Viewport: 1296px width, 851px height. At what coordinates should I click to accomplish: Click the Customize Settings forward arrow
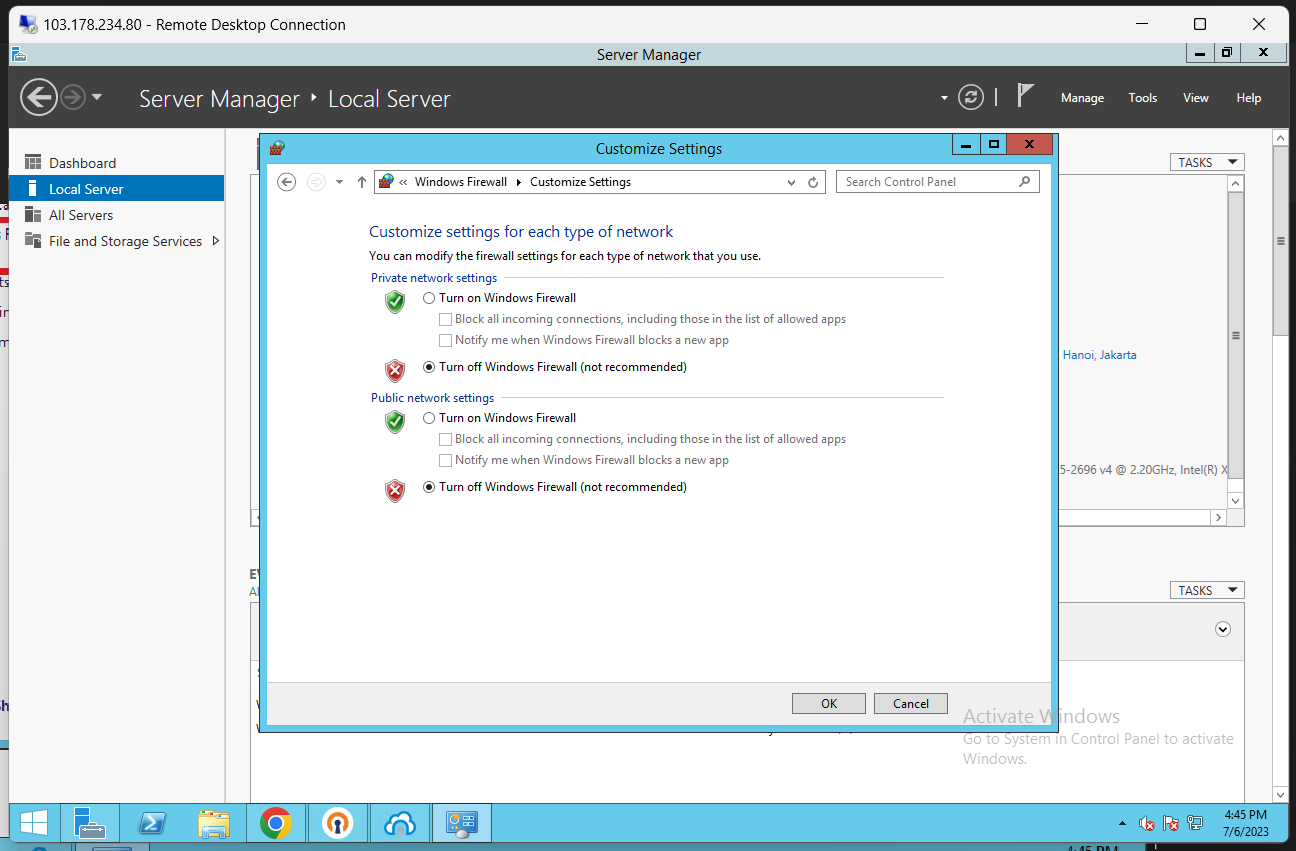click(316, 182)
